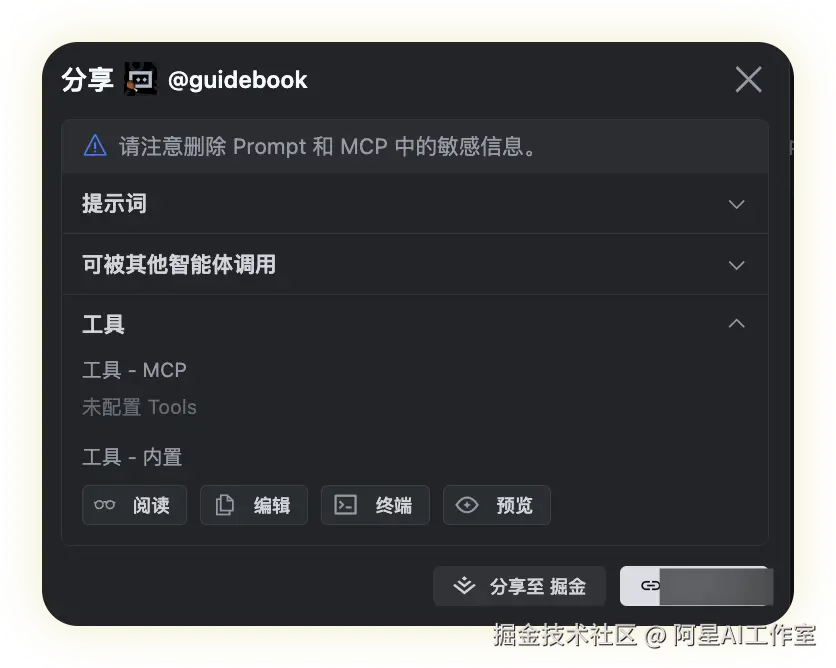The width and height of the screenshot is (836, 668).
Task: Select the 可被其他智能体调用 header text
Action: tap(179, 264)
